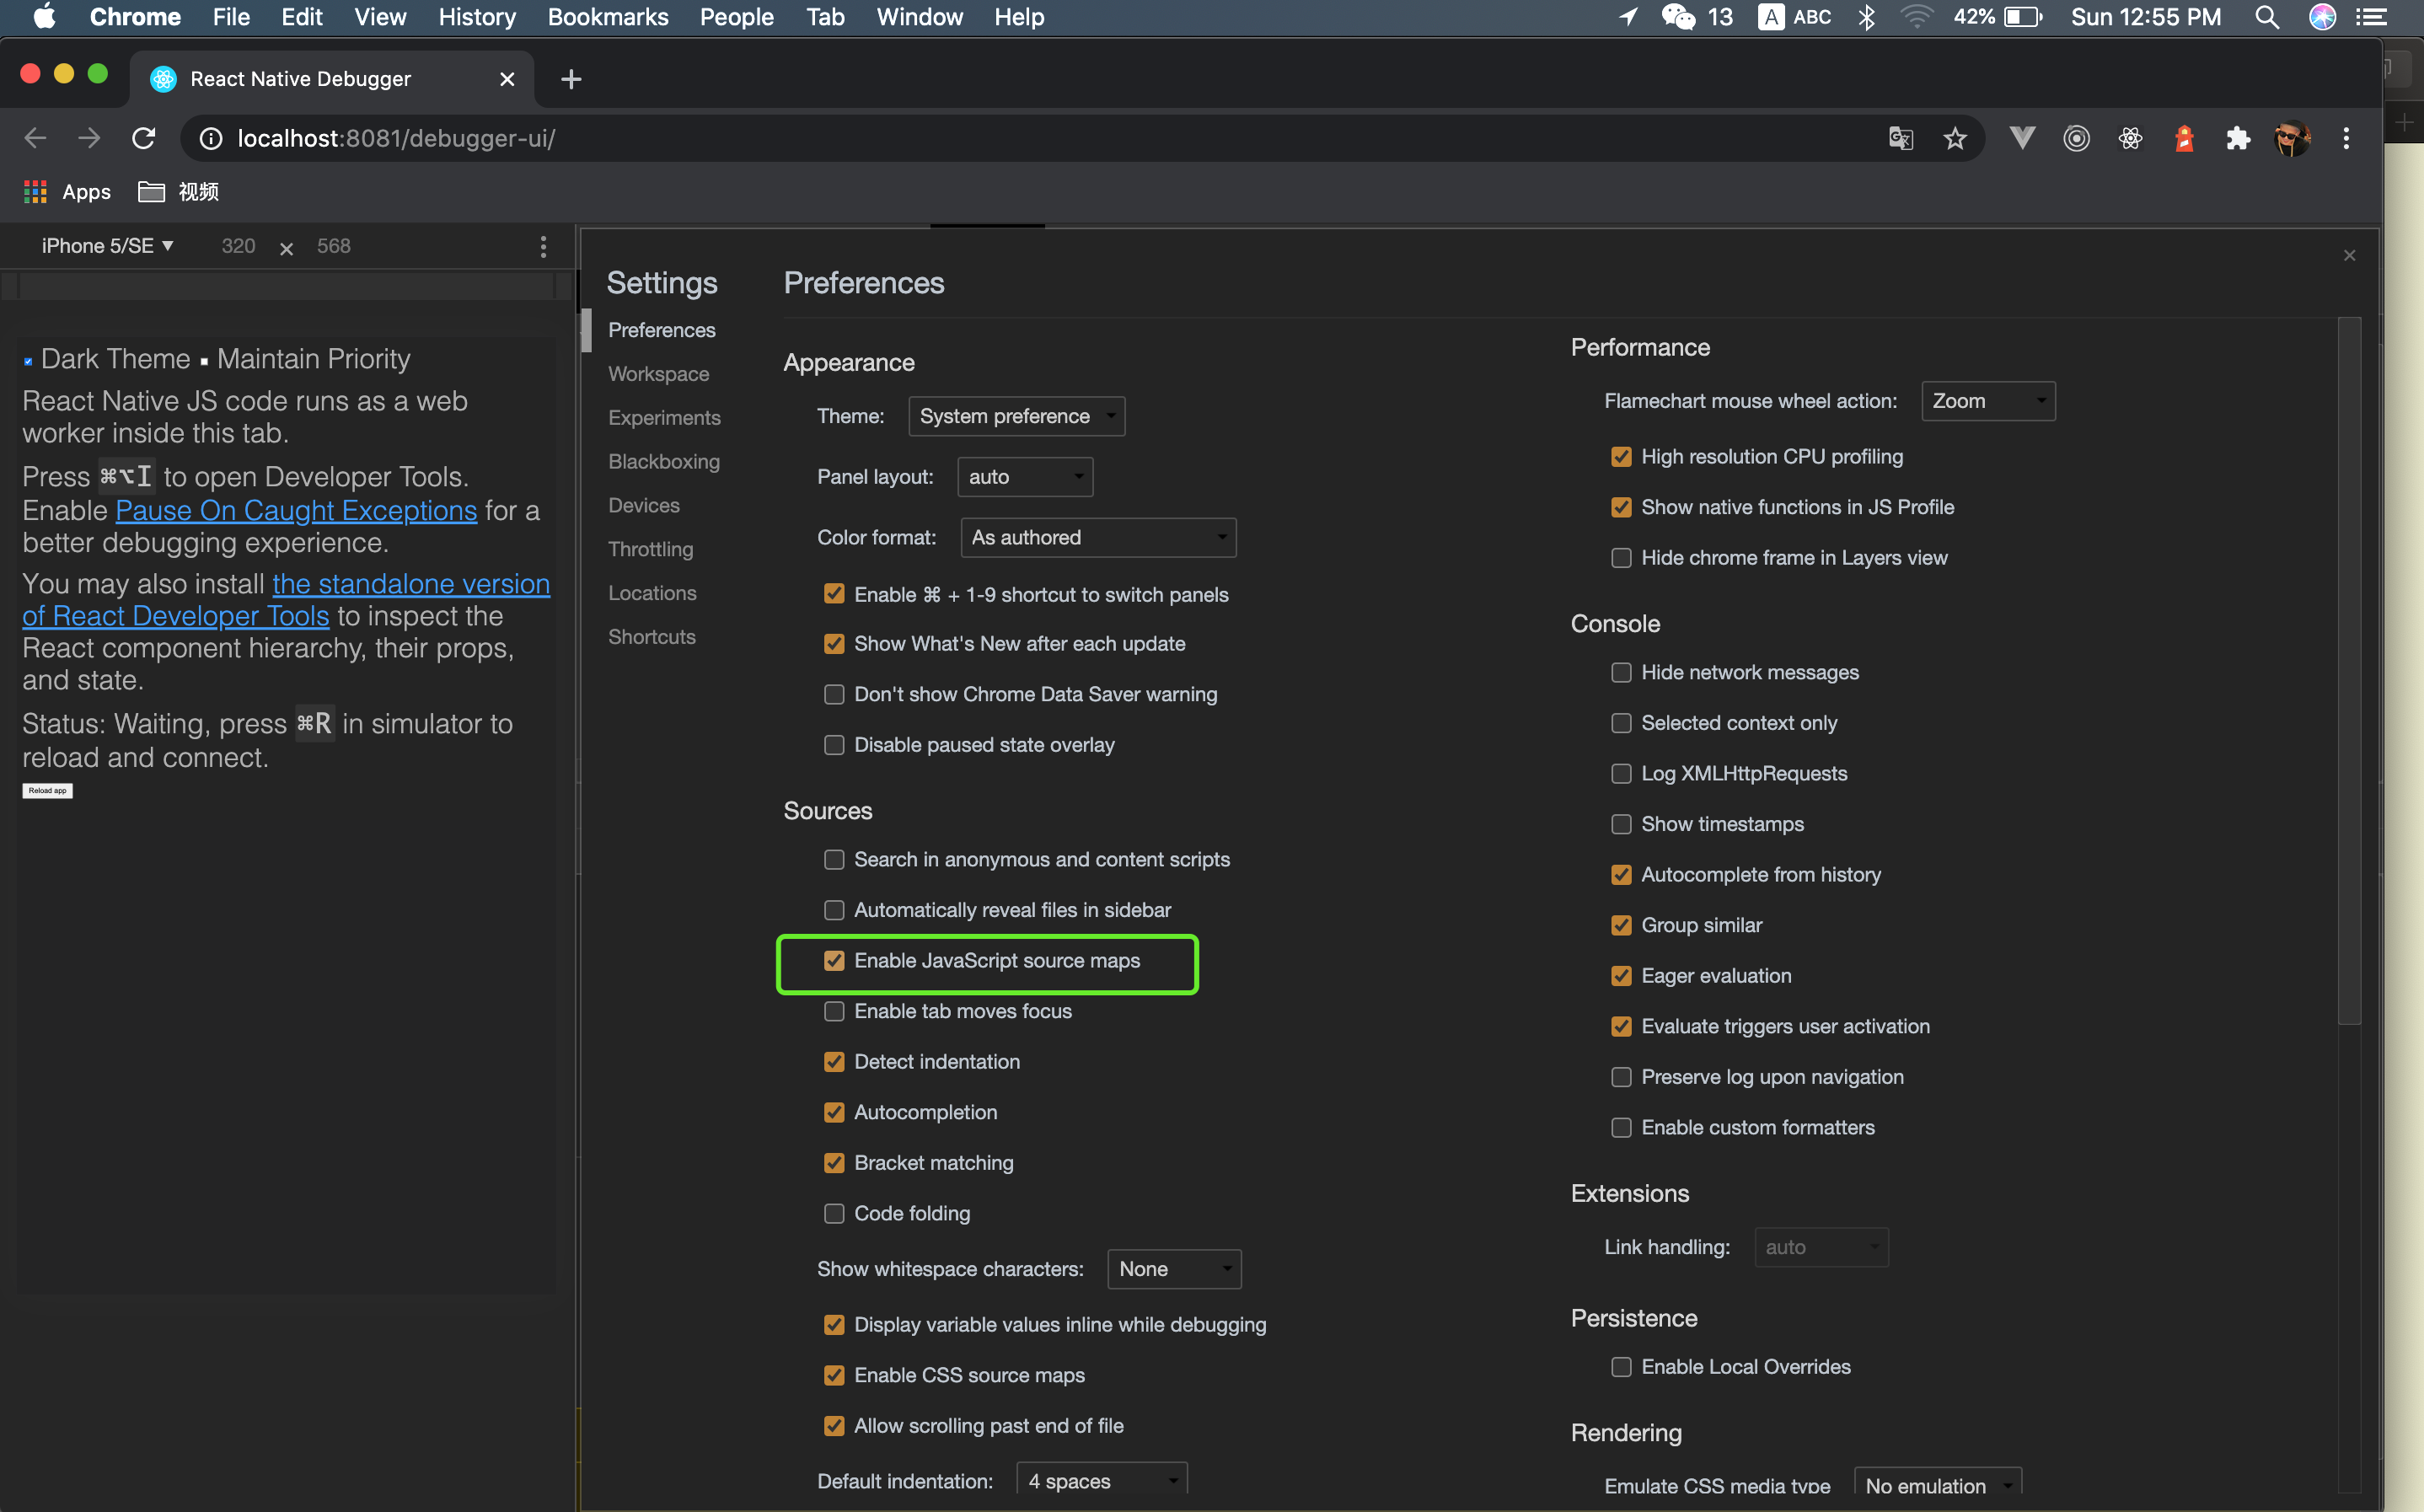The width and height of the screenshot is (2424, 1512).
Task: Open the React Developer Tools extension icon
Action: (2130, 138)
